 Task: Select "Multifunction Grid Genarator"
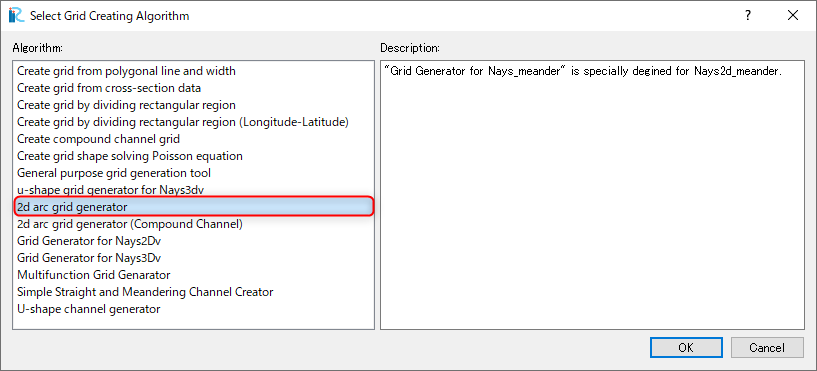click(94, 275)
